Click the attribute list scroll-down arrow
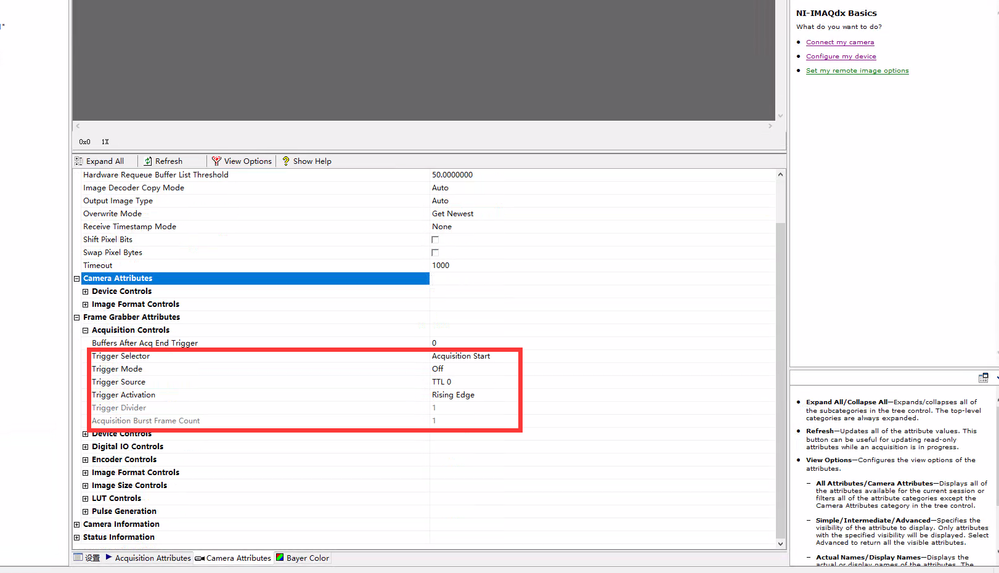This screenshot has height=573, width=999. tap(780, 544)
